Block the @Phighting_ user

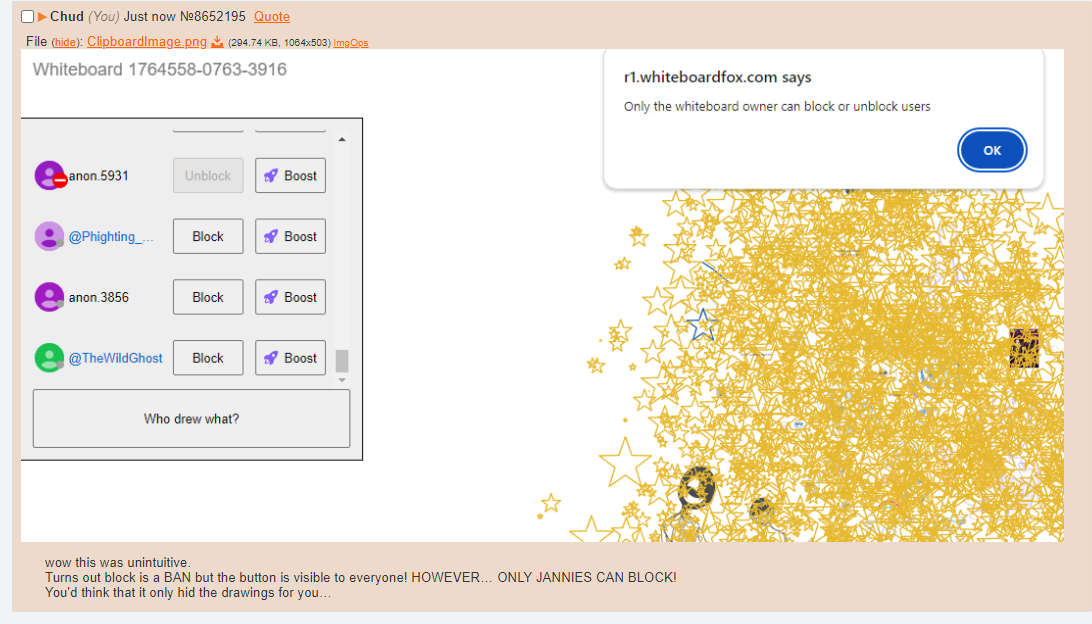click(208, 237)
